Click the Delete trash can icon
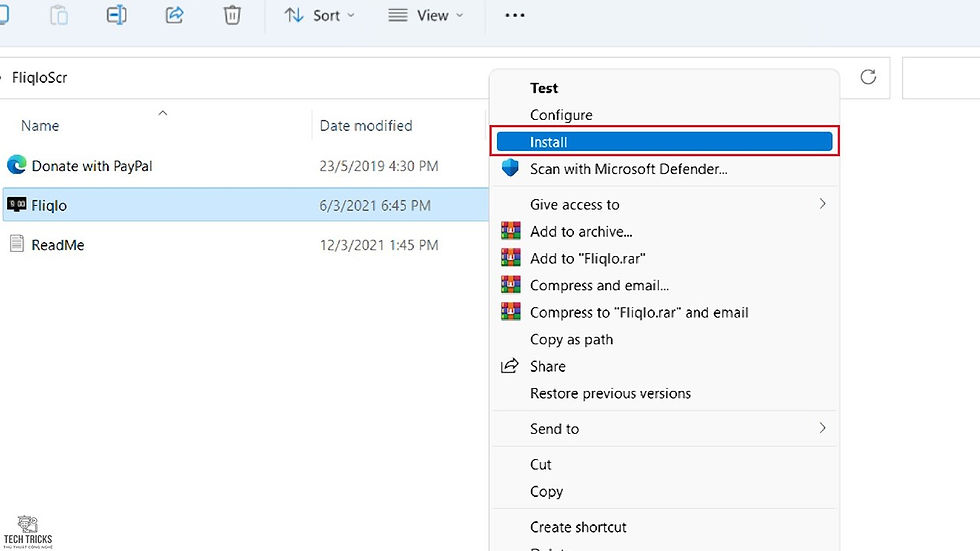The image size is (980, 551). click(x=232, y=15)
